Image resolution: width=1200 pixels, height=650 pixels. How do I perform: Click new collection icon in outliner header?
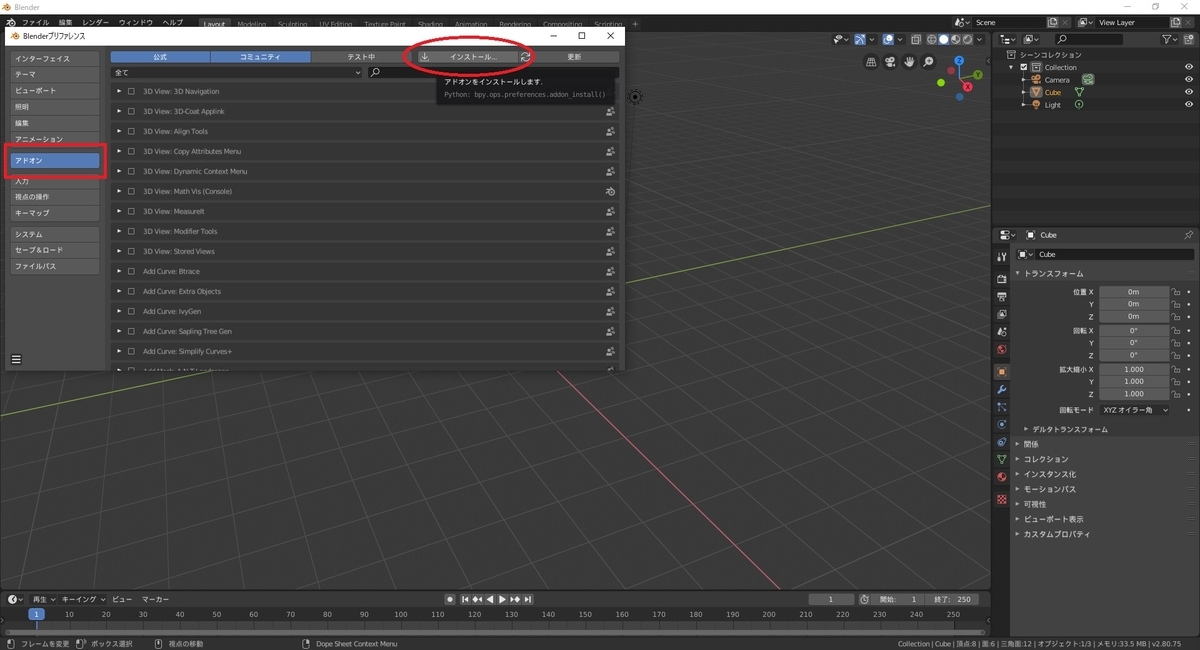1189,39
